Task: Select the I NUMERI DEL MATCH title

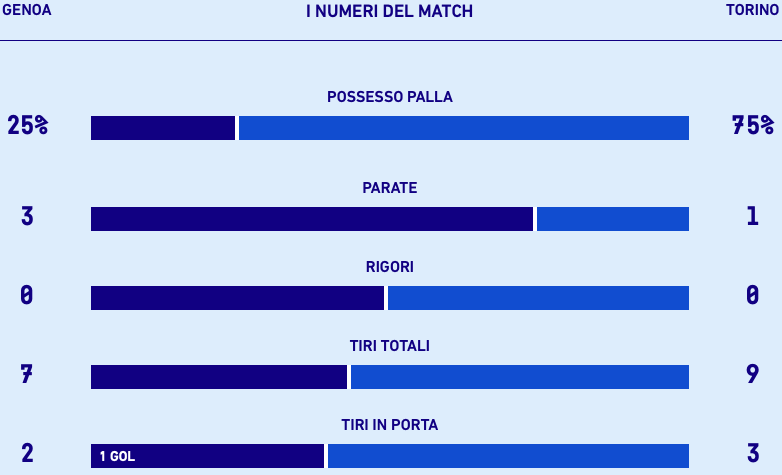Action: (x=389, y=11)
